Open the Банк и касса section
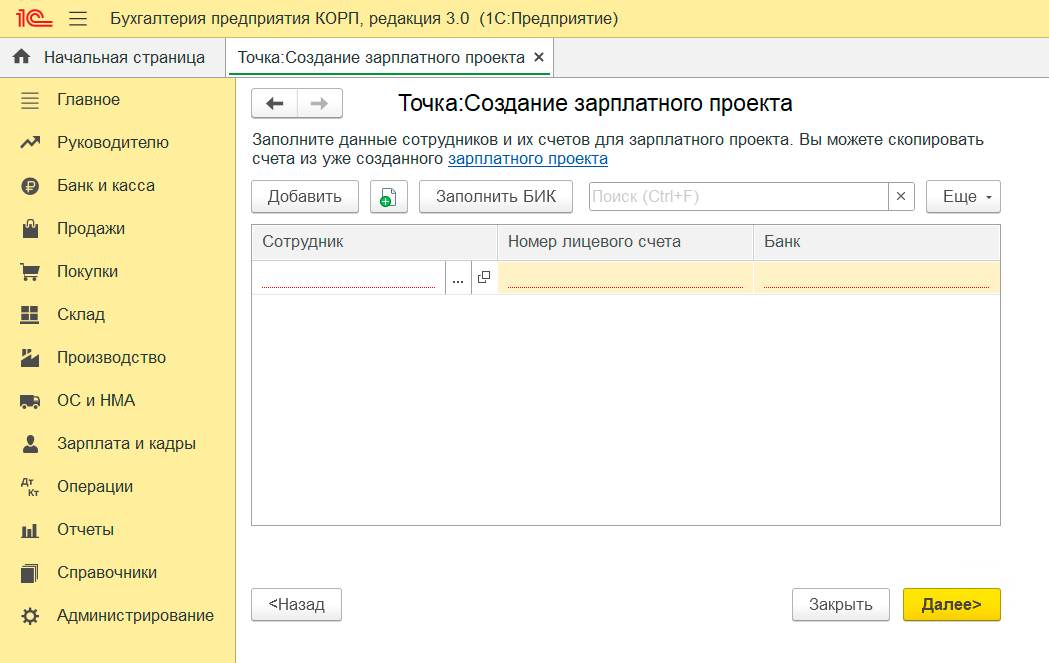The height and width of the screenshot is (663, 1049). [105, 186]
